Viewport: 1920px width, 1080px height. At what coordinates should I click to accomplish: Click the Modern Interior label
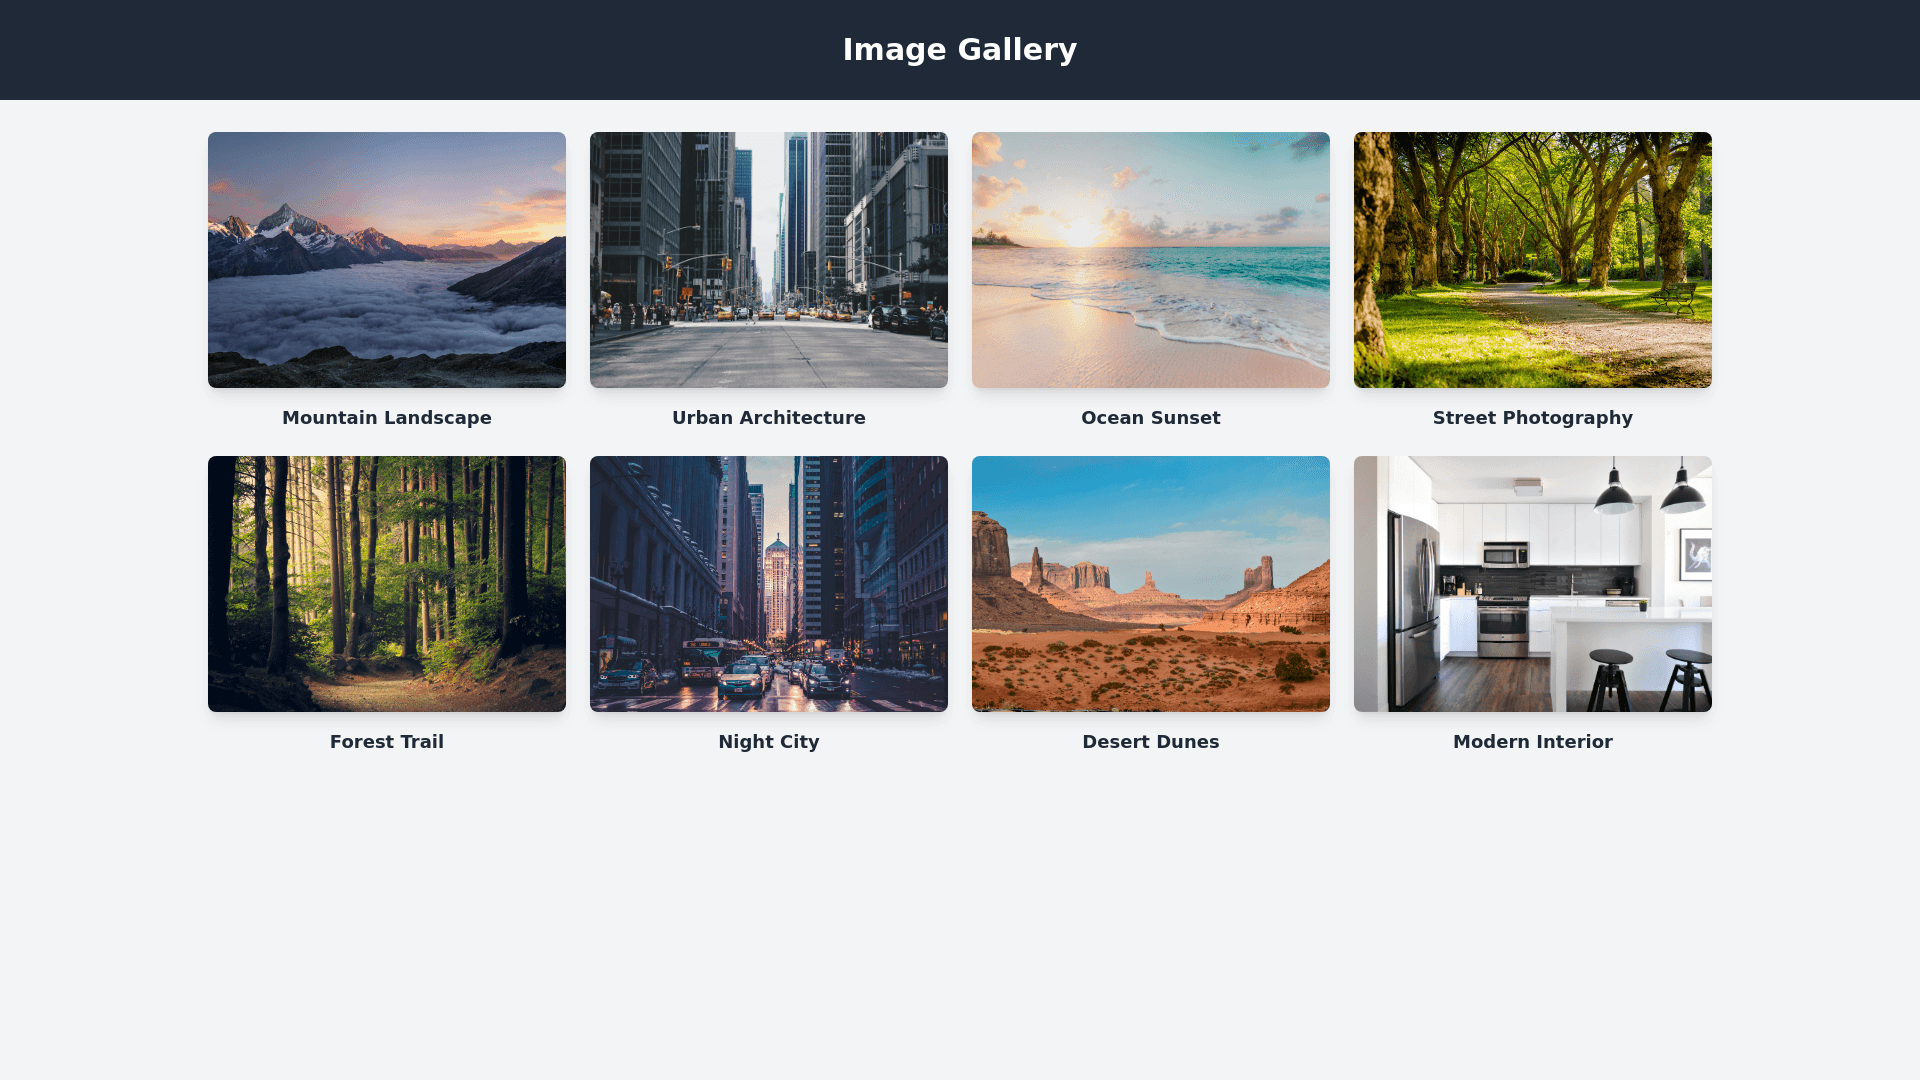click(x=1533, y=742)
